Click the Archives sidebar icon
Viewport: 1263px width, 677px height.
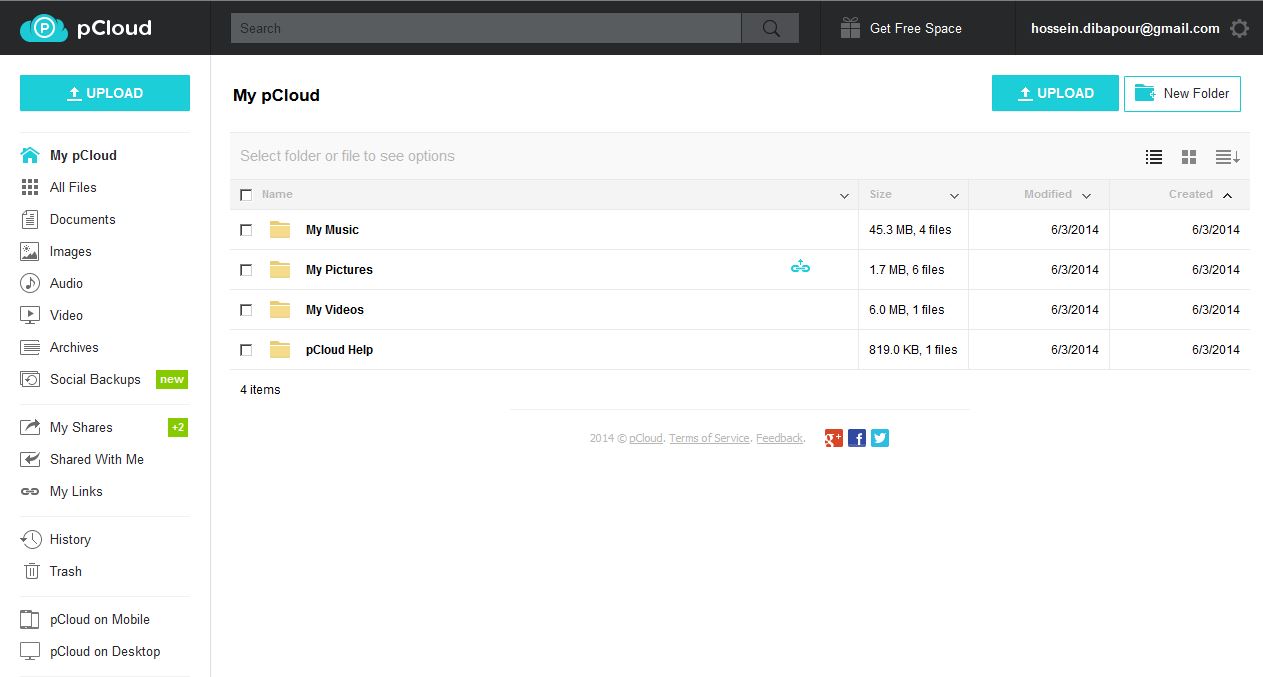(30, 347)
